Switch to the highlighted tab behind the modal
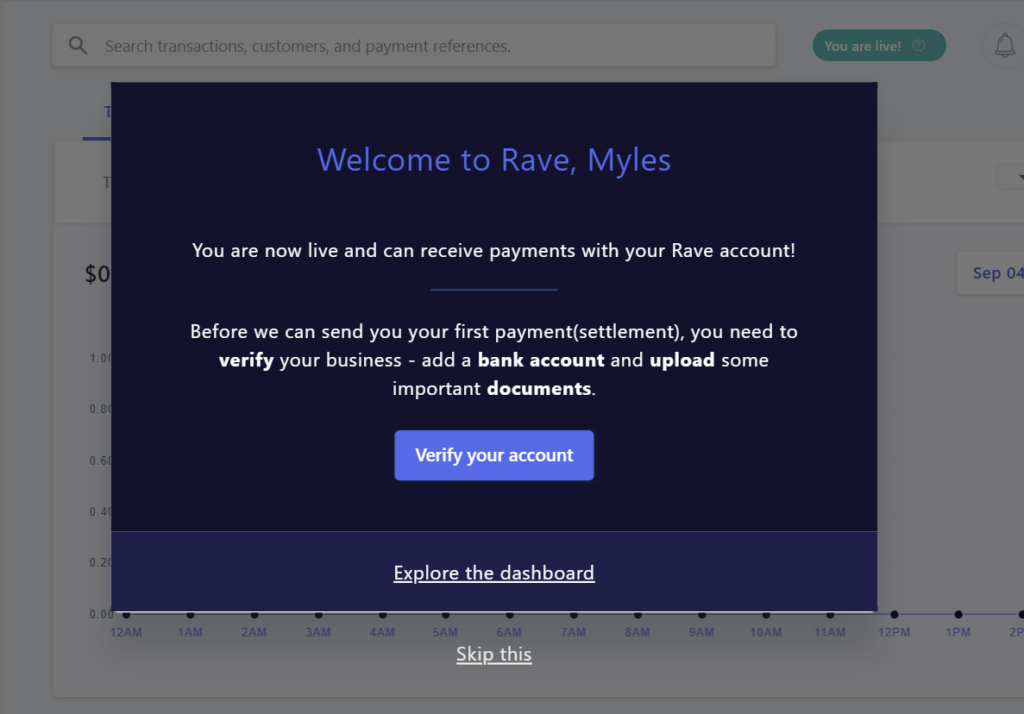This screenshot has width=1024, height=714. [x=106, y=111]
